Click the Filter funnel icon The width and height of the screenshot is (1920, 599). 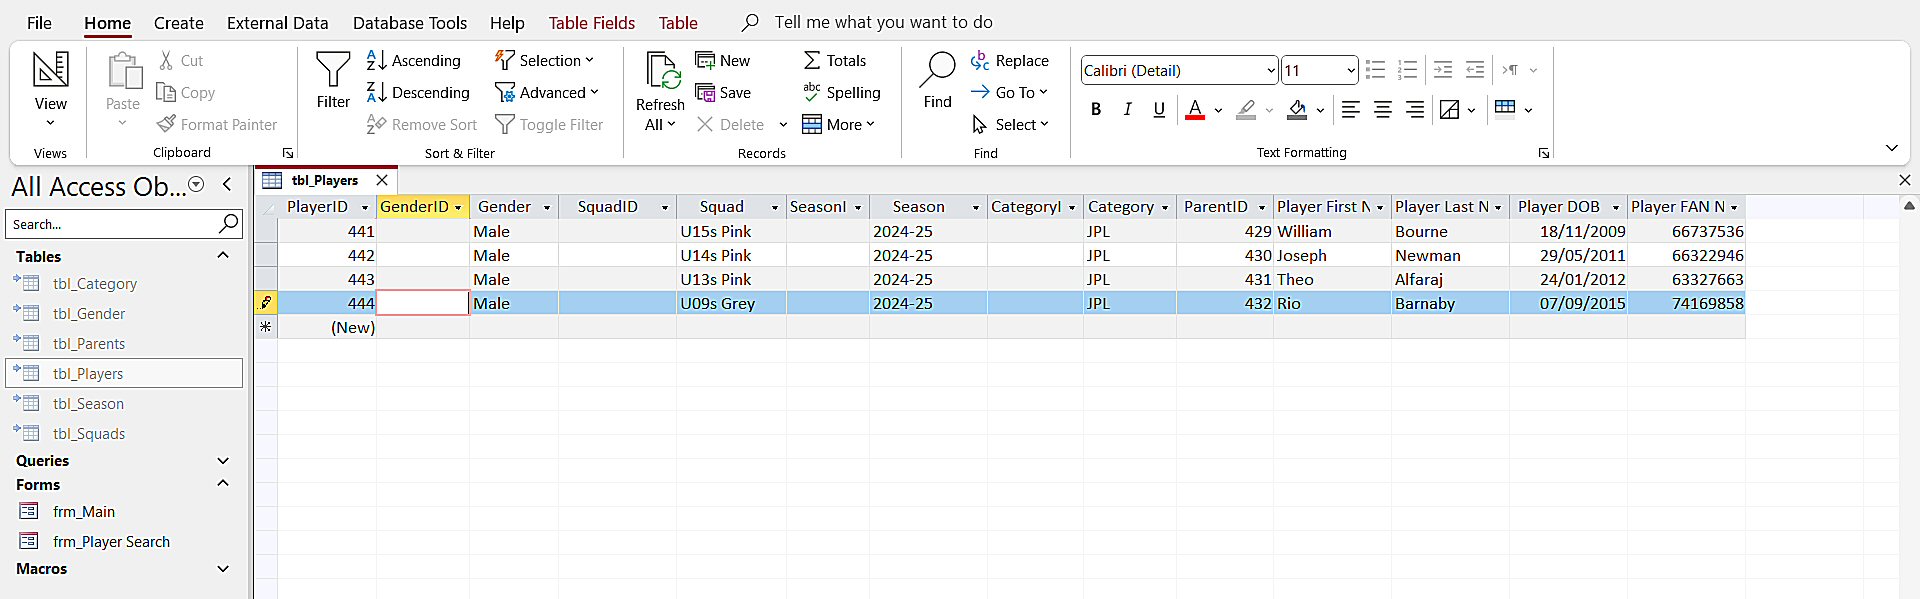pos(333,71)
